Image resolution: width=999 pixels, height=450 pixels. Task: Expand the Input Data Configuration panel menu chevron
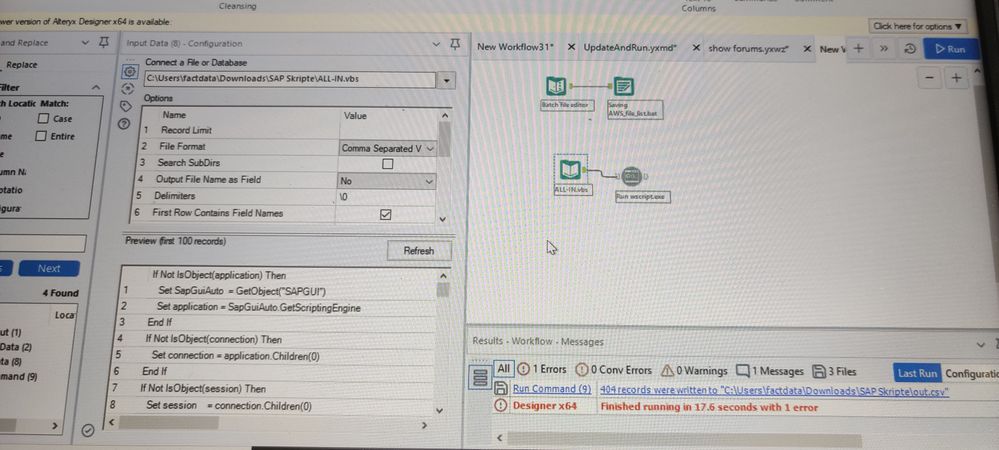436,44
